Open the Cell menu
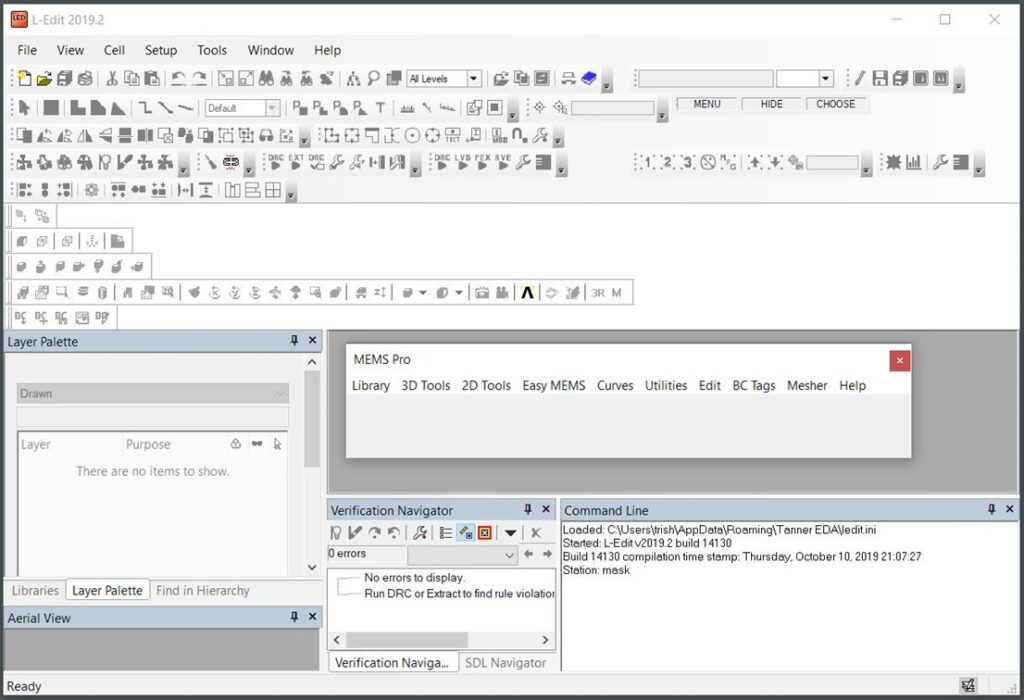Image resolution: width=1024 pixels, height=700 pixels. (x=114, y=50)
